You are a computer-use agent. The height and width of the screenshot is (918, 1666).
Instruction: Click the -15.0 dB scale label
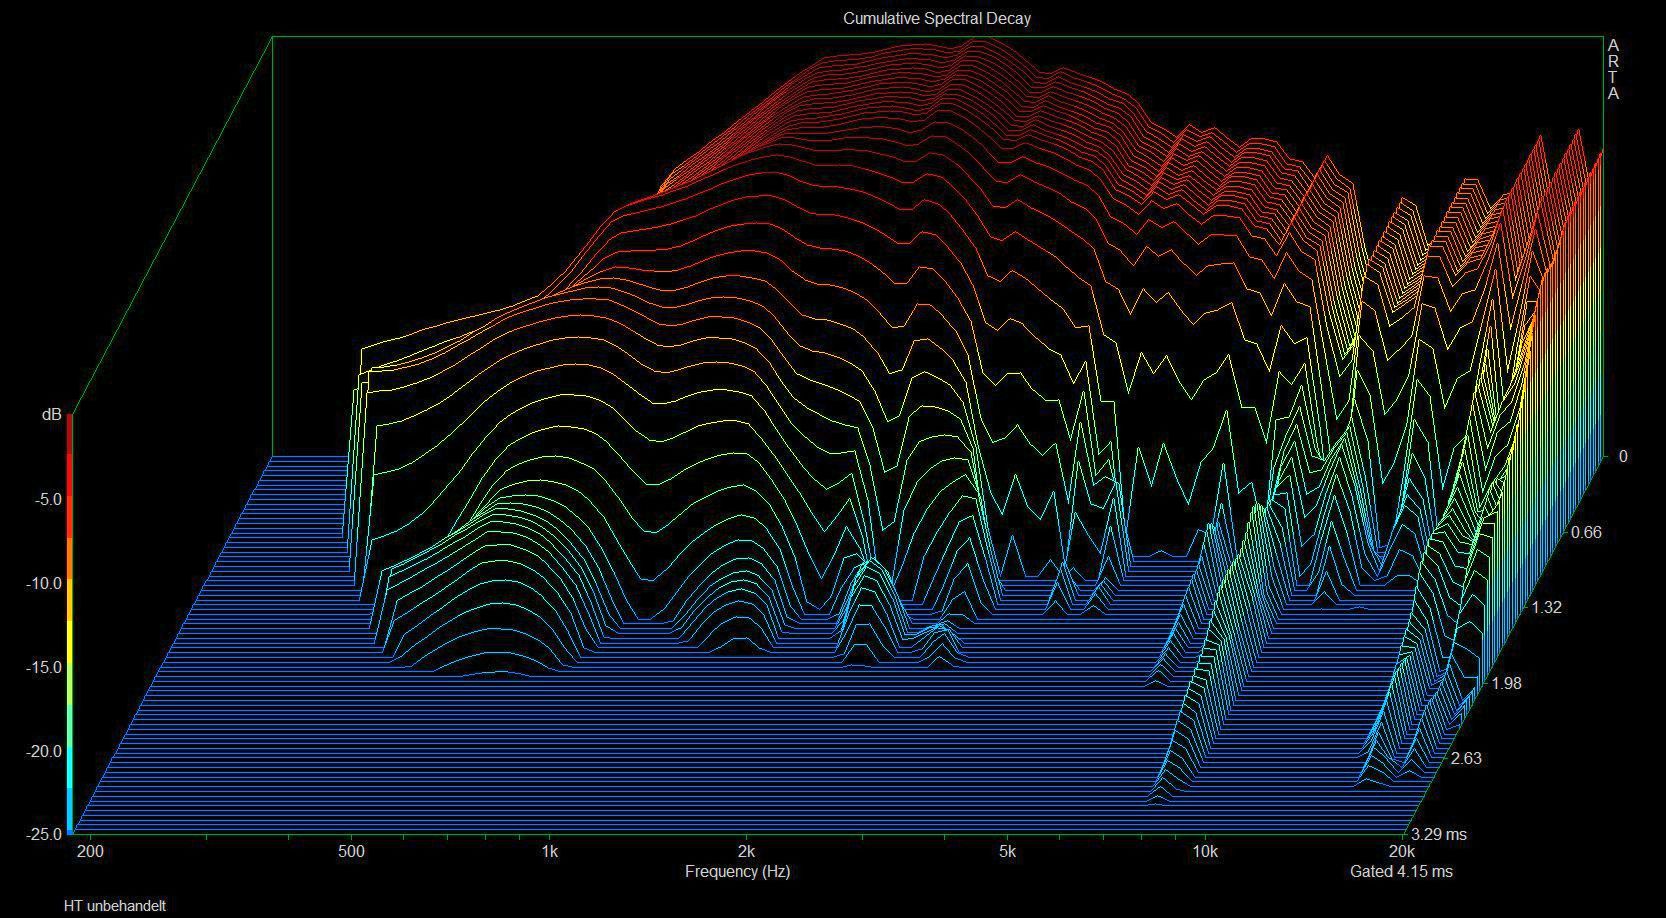[43, 667]
